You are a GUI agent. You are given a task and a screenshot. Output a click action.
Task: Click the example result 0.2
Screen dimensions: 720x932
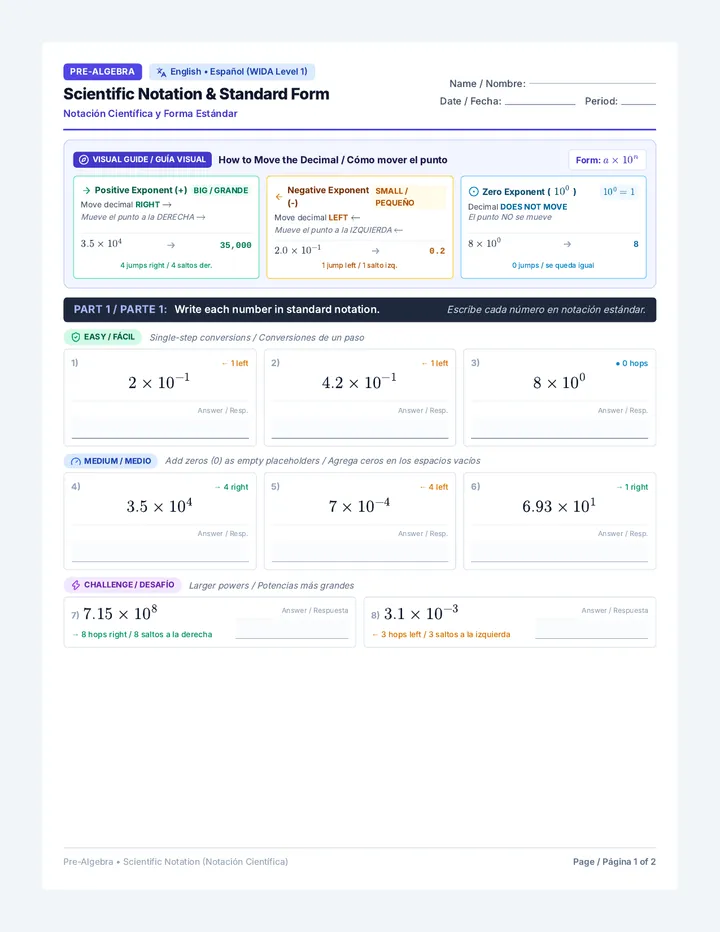pyautogui.click(x=437, y=251)
